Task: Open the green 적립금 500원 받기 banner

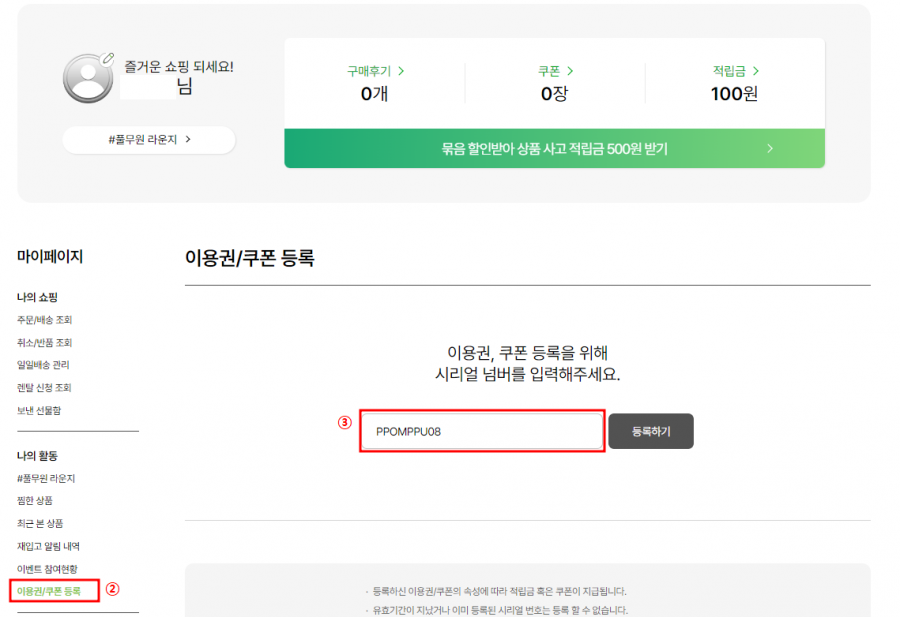Action: [554, 149]
